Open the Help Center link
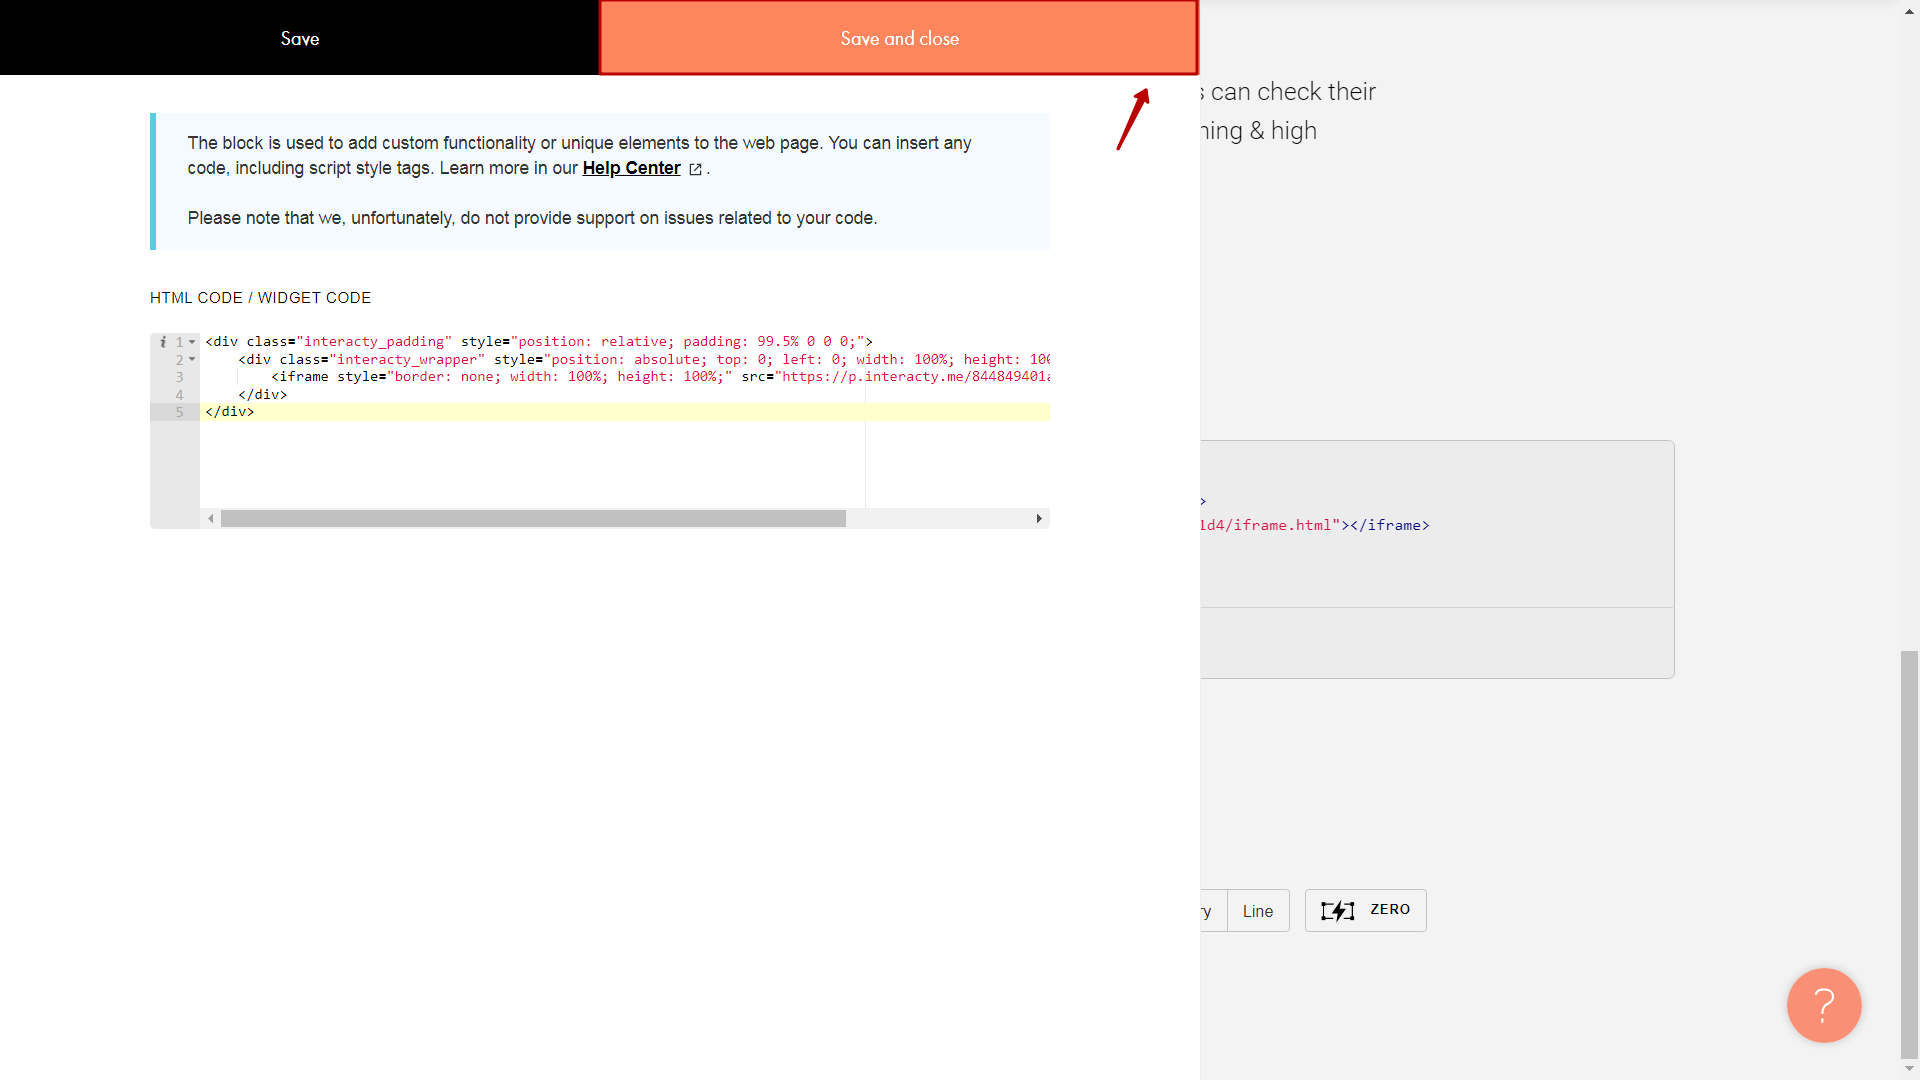This screenshot has height=1080, width=1920. point(630,167)
